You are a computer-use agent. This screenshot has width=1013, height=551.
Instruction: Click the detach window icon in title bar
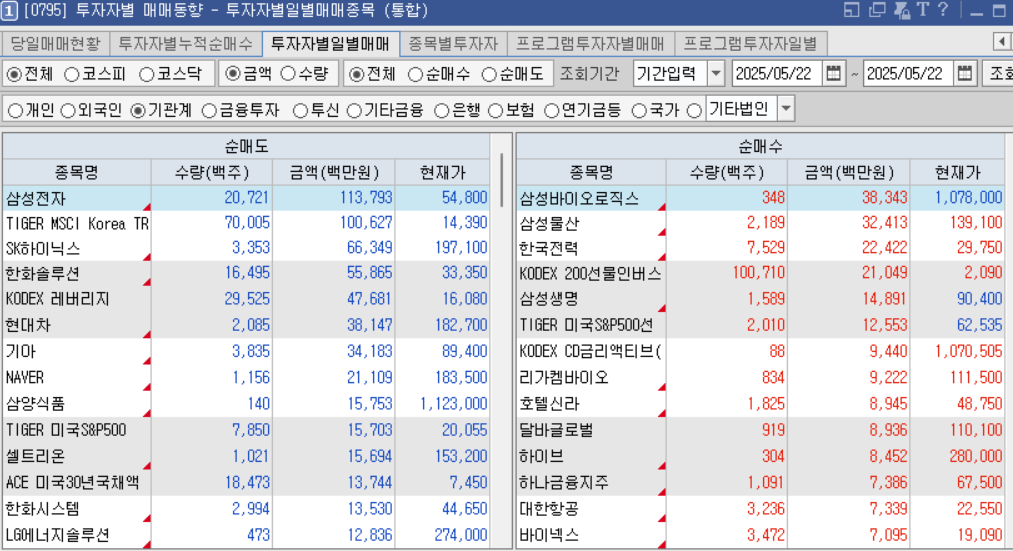coord(877,10)
